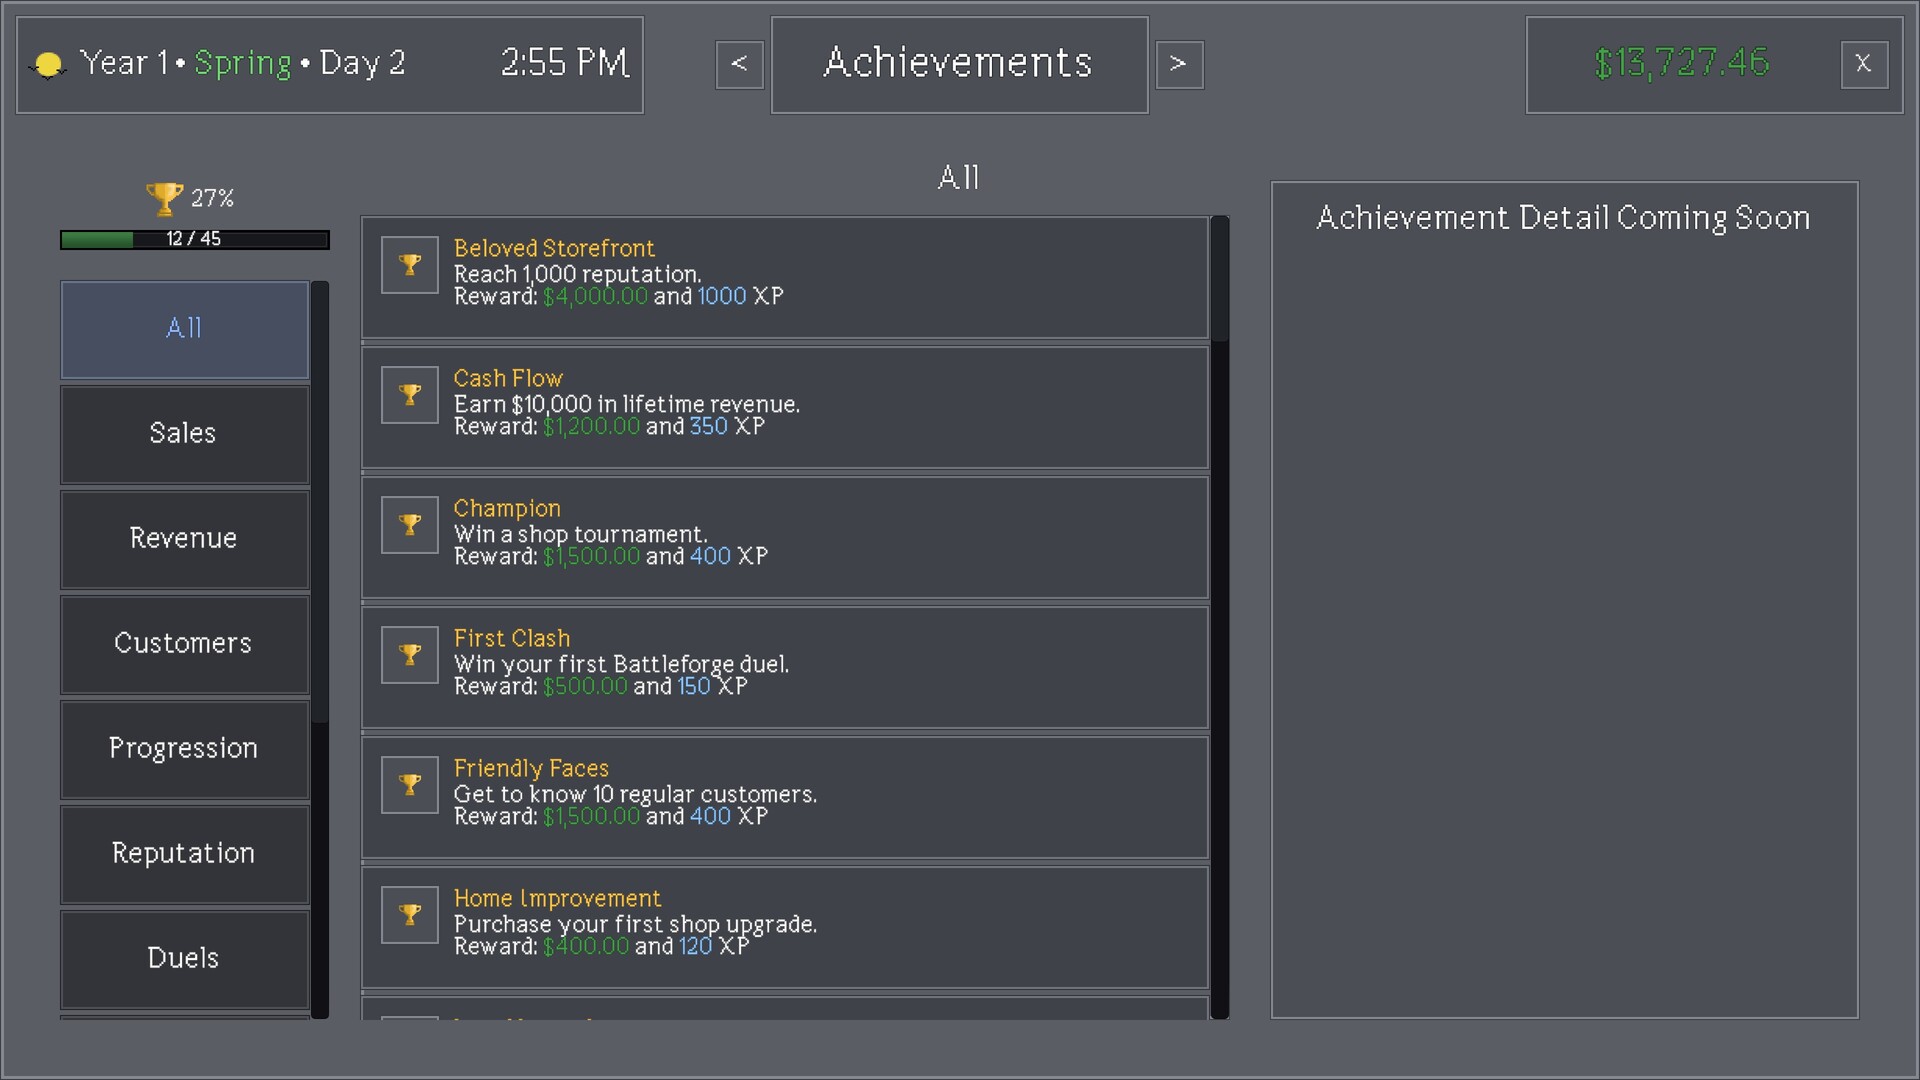
Task: Select the All category tab
Action: (x=185, y=329)
